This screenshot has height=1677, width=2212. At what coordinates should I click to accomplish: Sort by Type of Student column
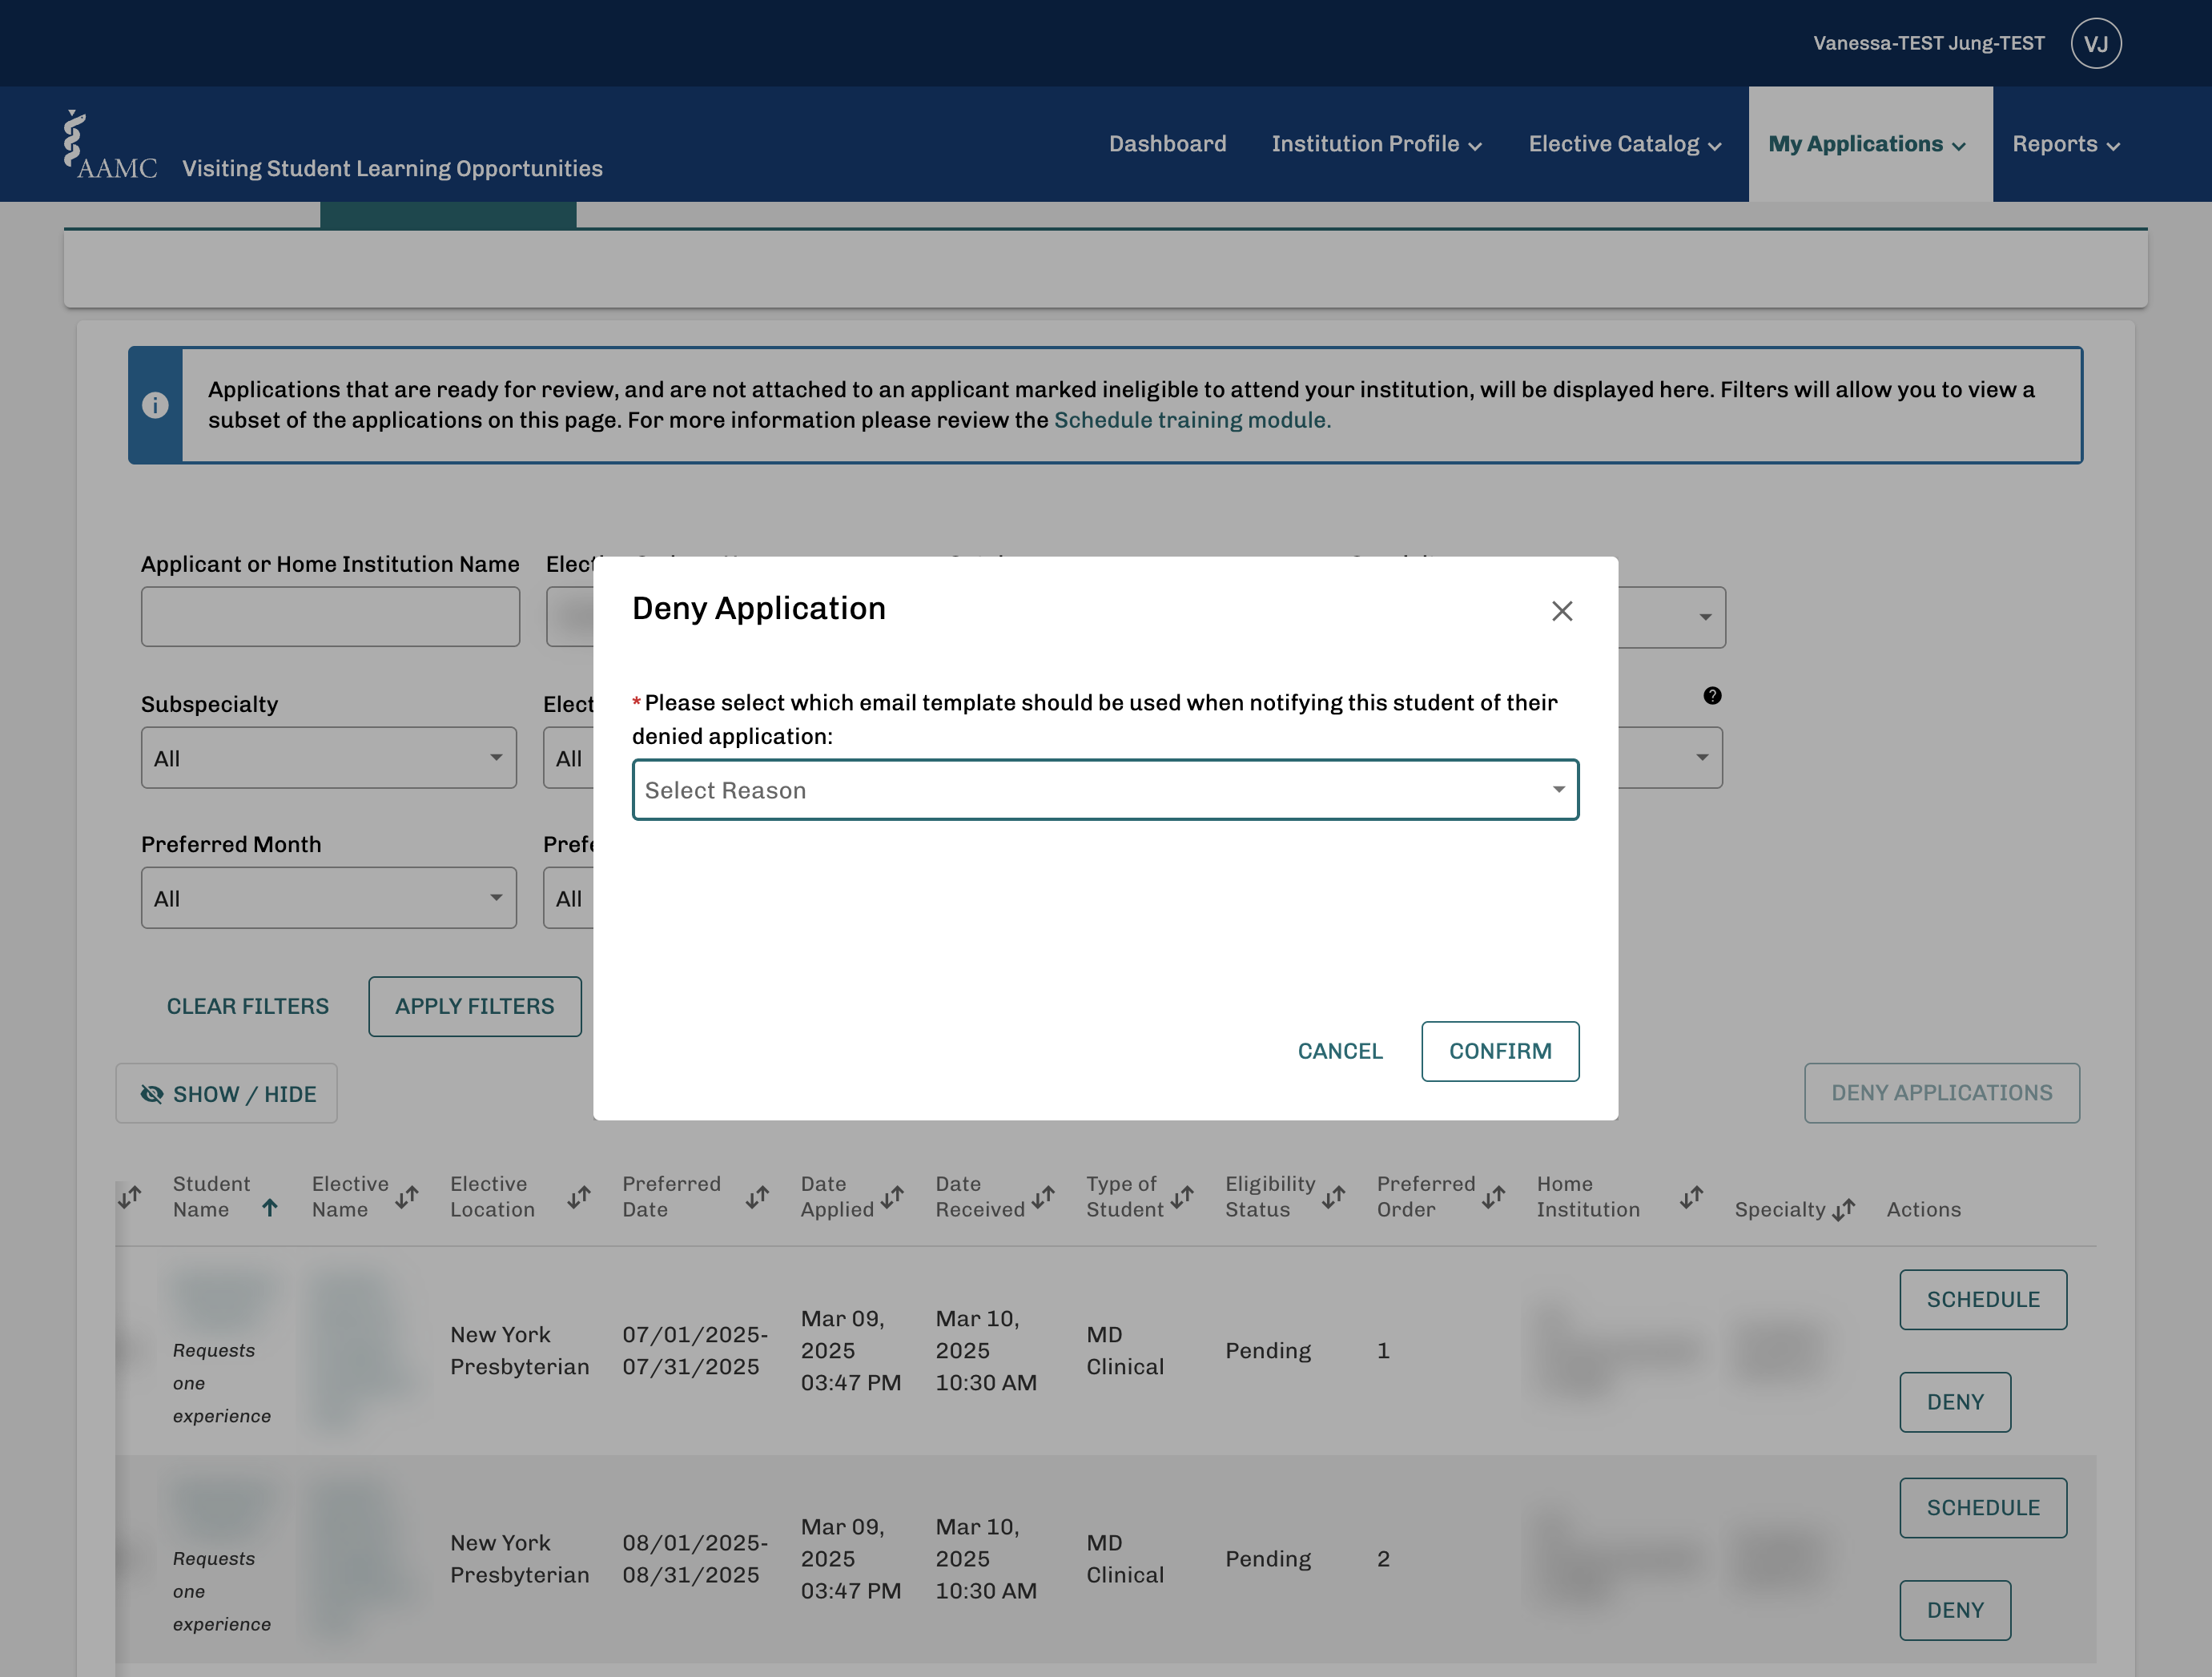[x=1182, y=1196]
